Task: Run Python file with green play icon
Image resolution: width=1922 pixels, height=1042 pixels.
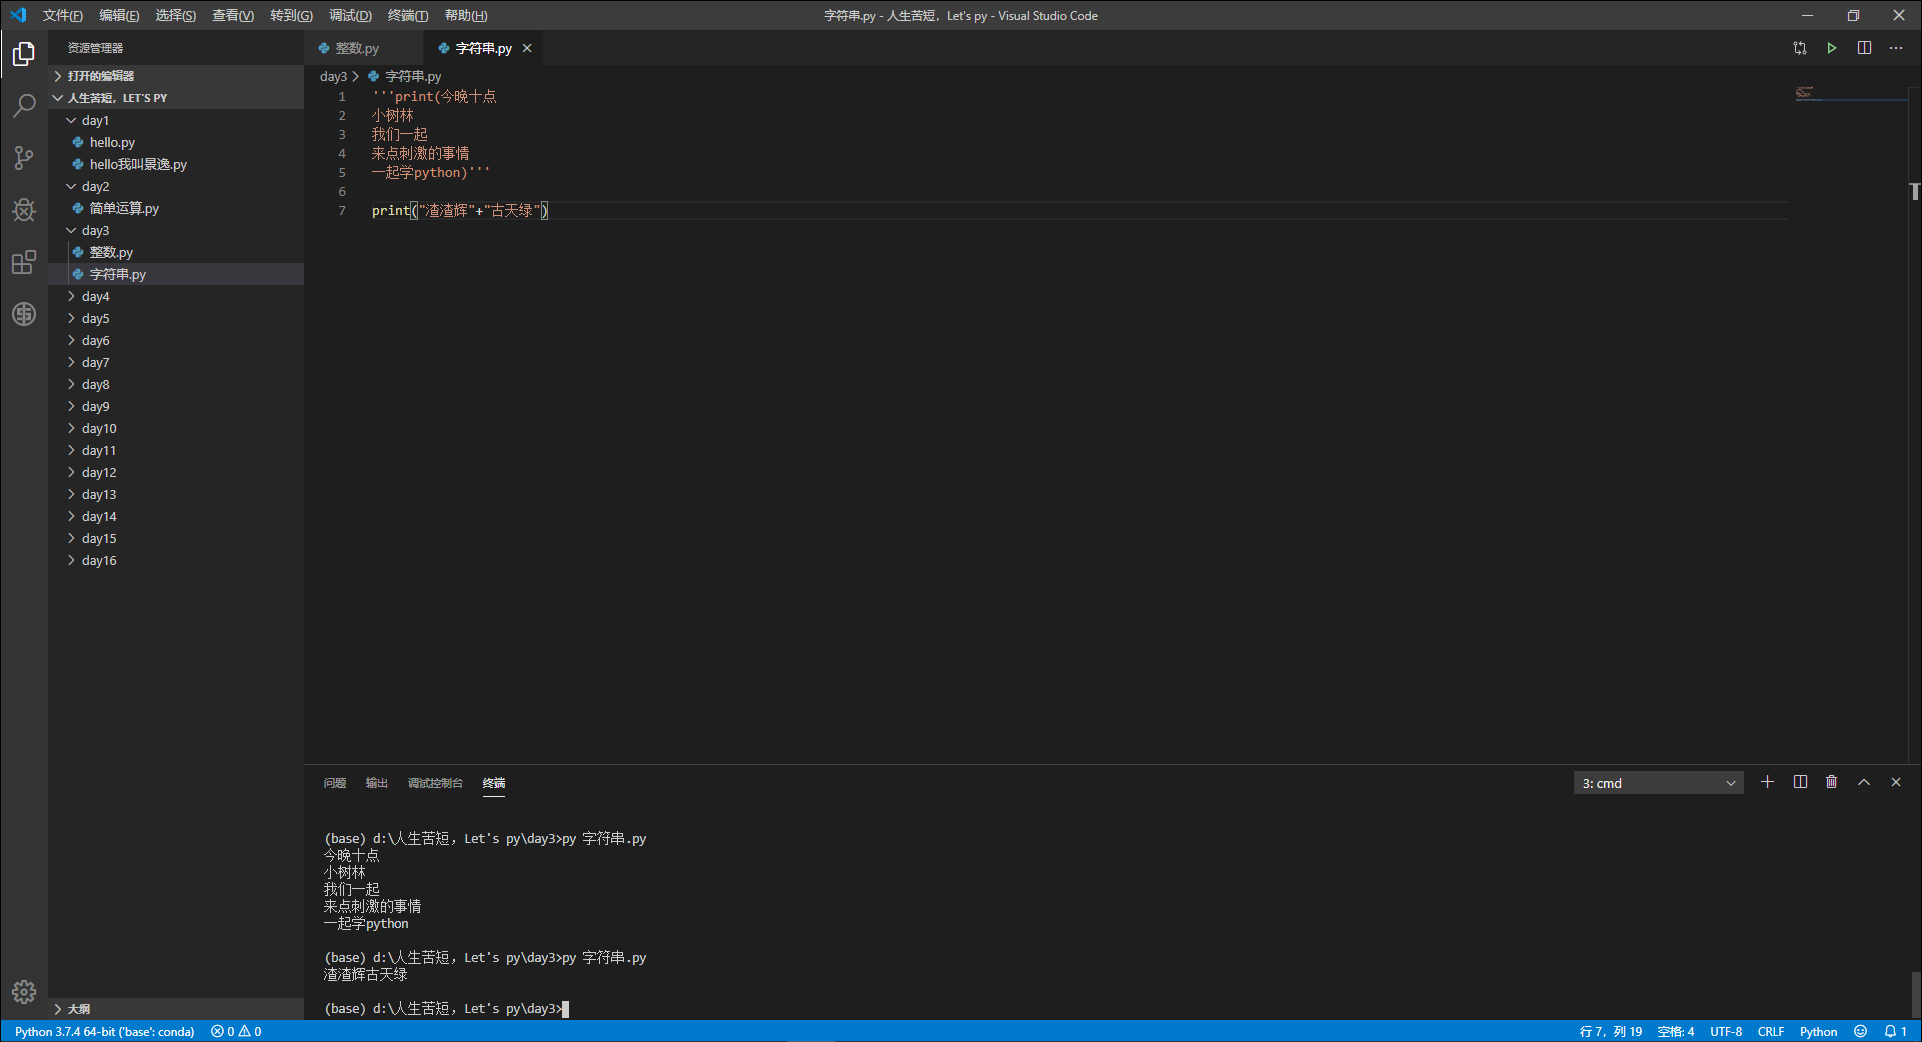Action: click(x=1831, y=48)
